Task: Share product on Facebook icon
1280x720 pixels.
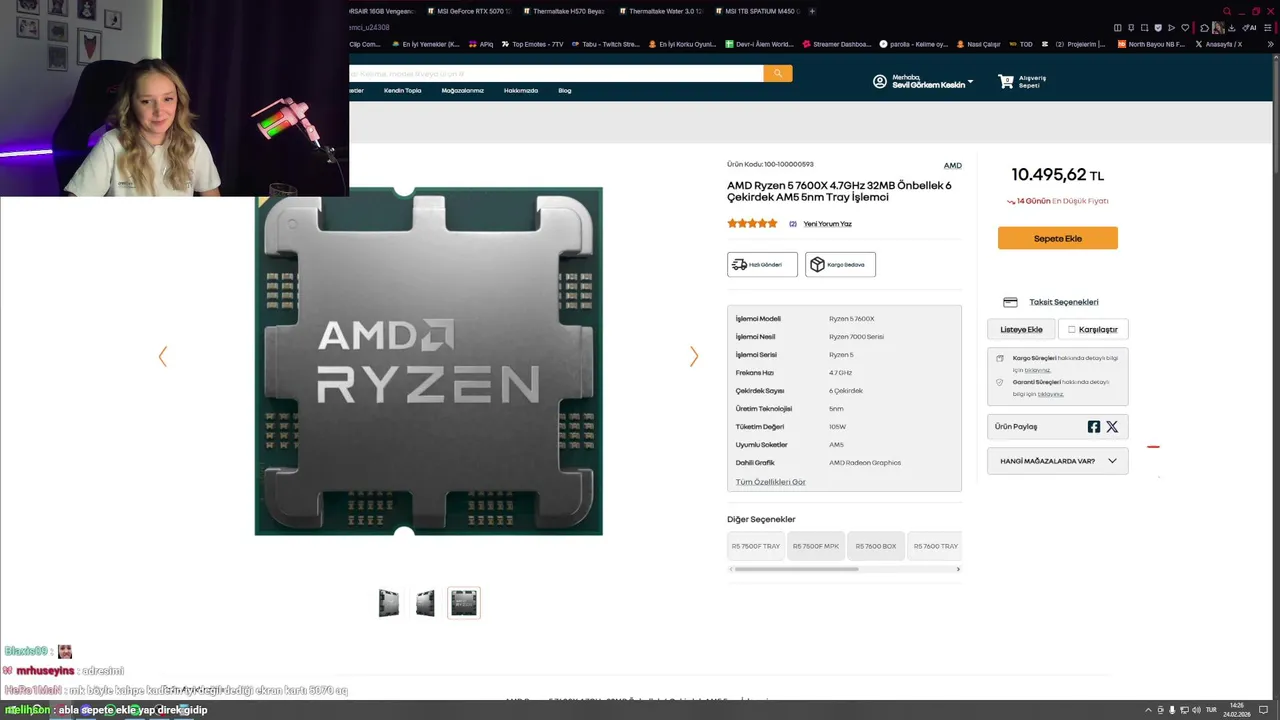Action: 1094,427
